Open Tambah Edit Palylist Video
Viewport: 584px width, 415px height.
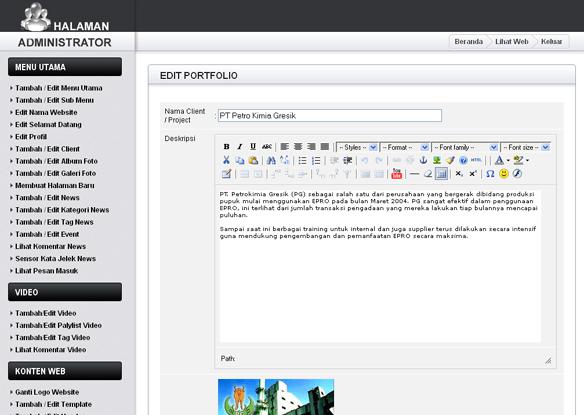pos(58,325)
